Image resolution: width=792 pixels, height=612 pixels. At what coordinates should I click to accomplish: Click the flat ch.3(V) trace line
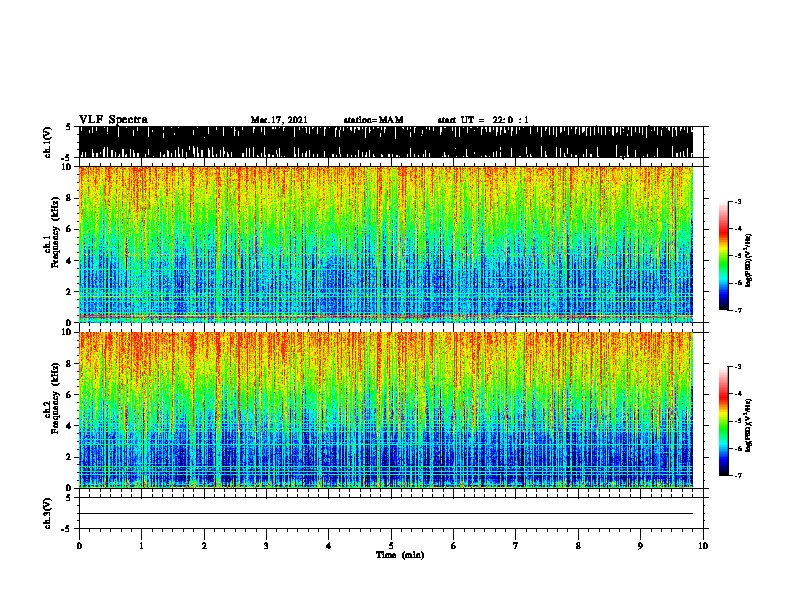point(386,514)
